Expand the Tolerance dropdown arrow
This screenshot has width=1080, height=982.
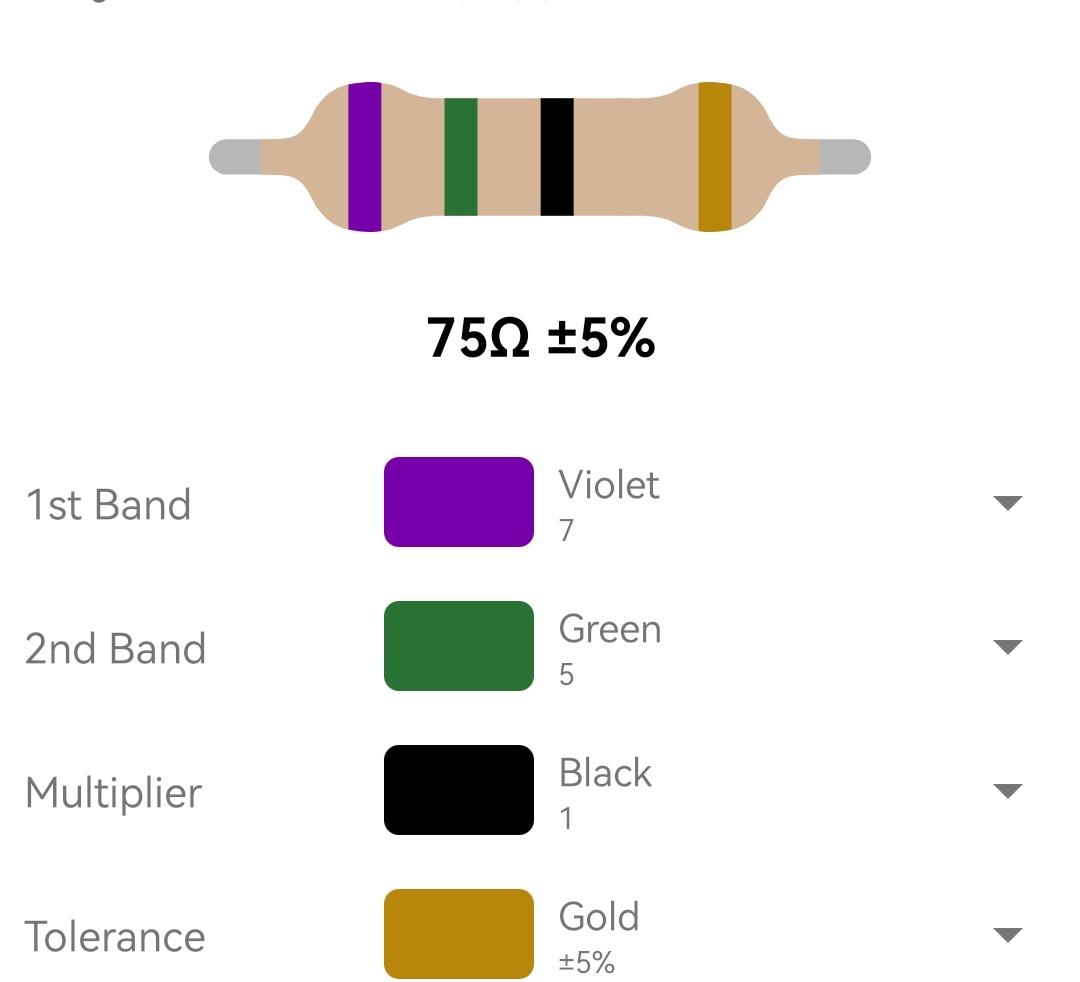1008,934
